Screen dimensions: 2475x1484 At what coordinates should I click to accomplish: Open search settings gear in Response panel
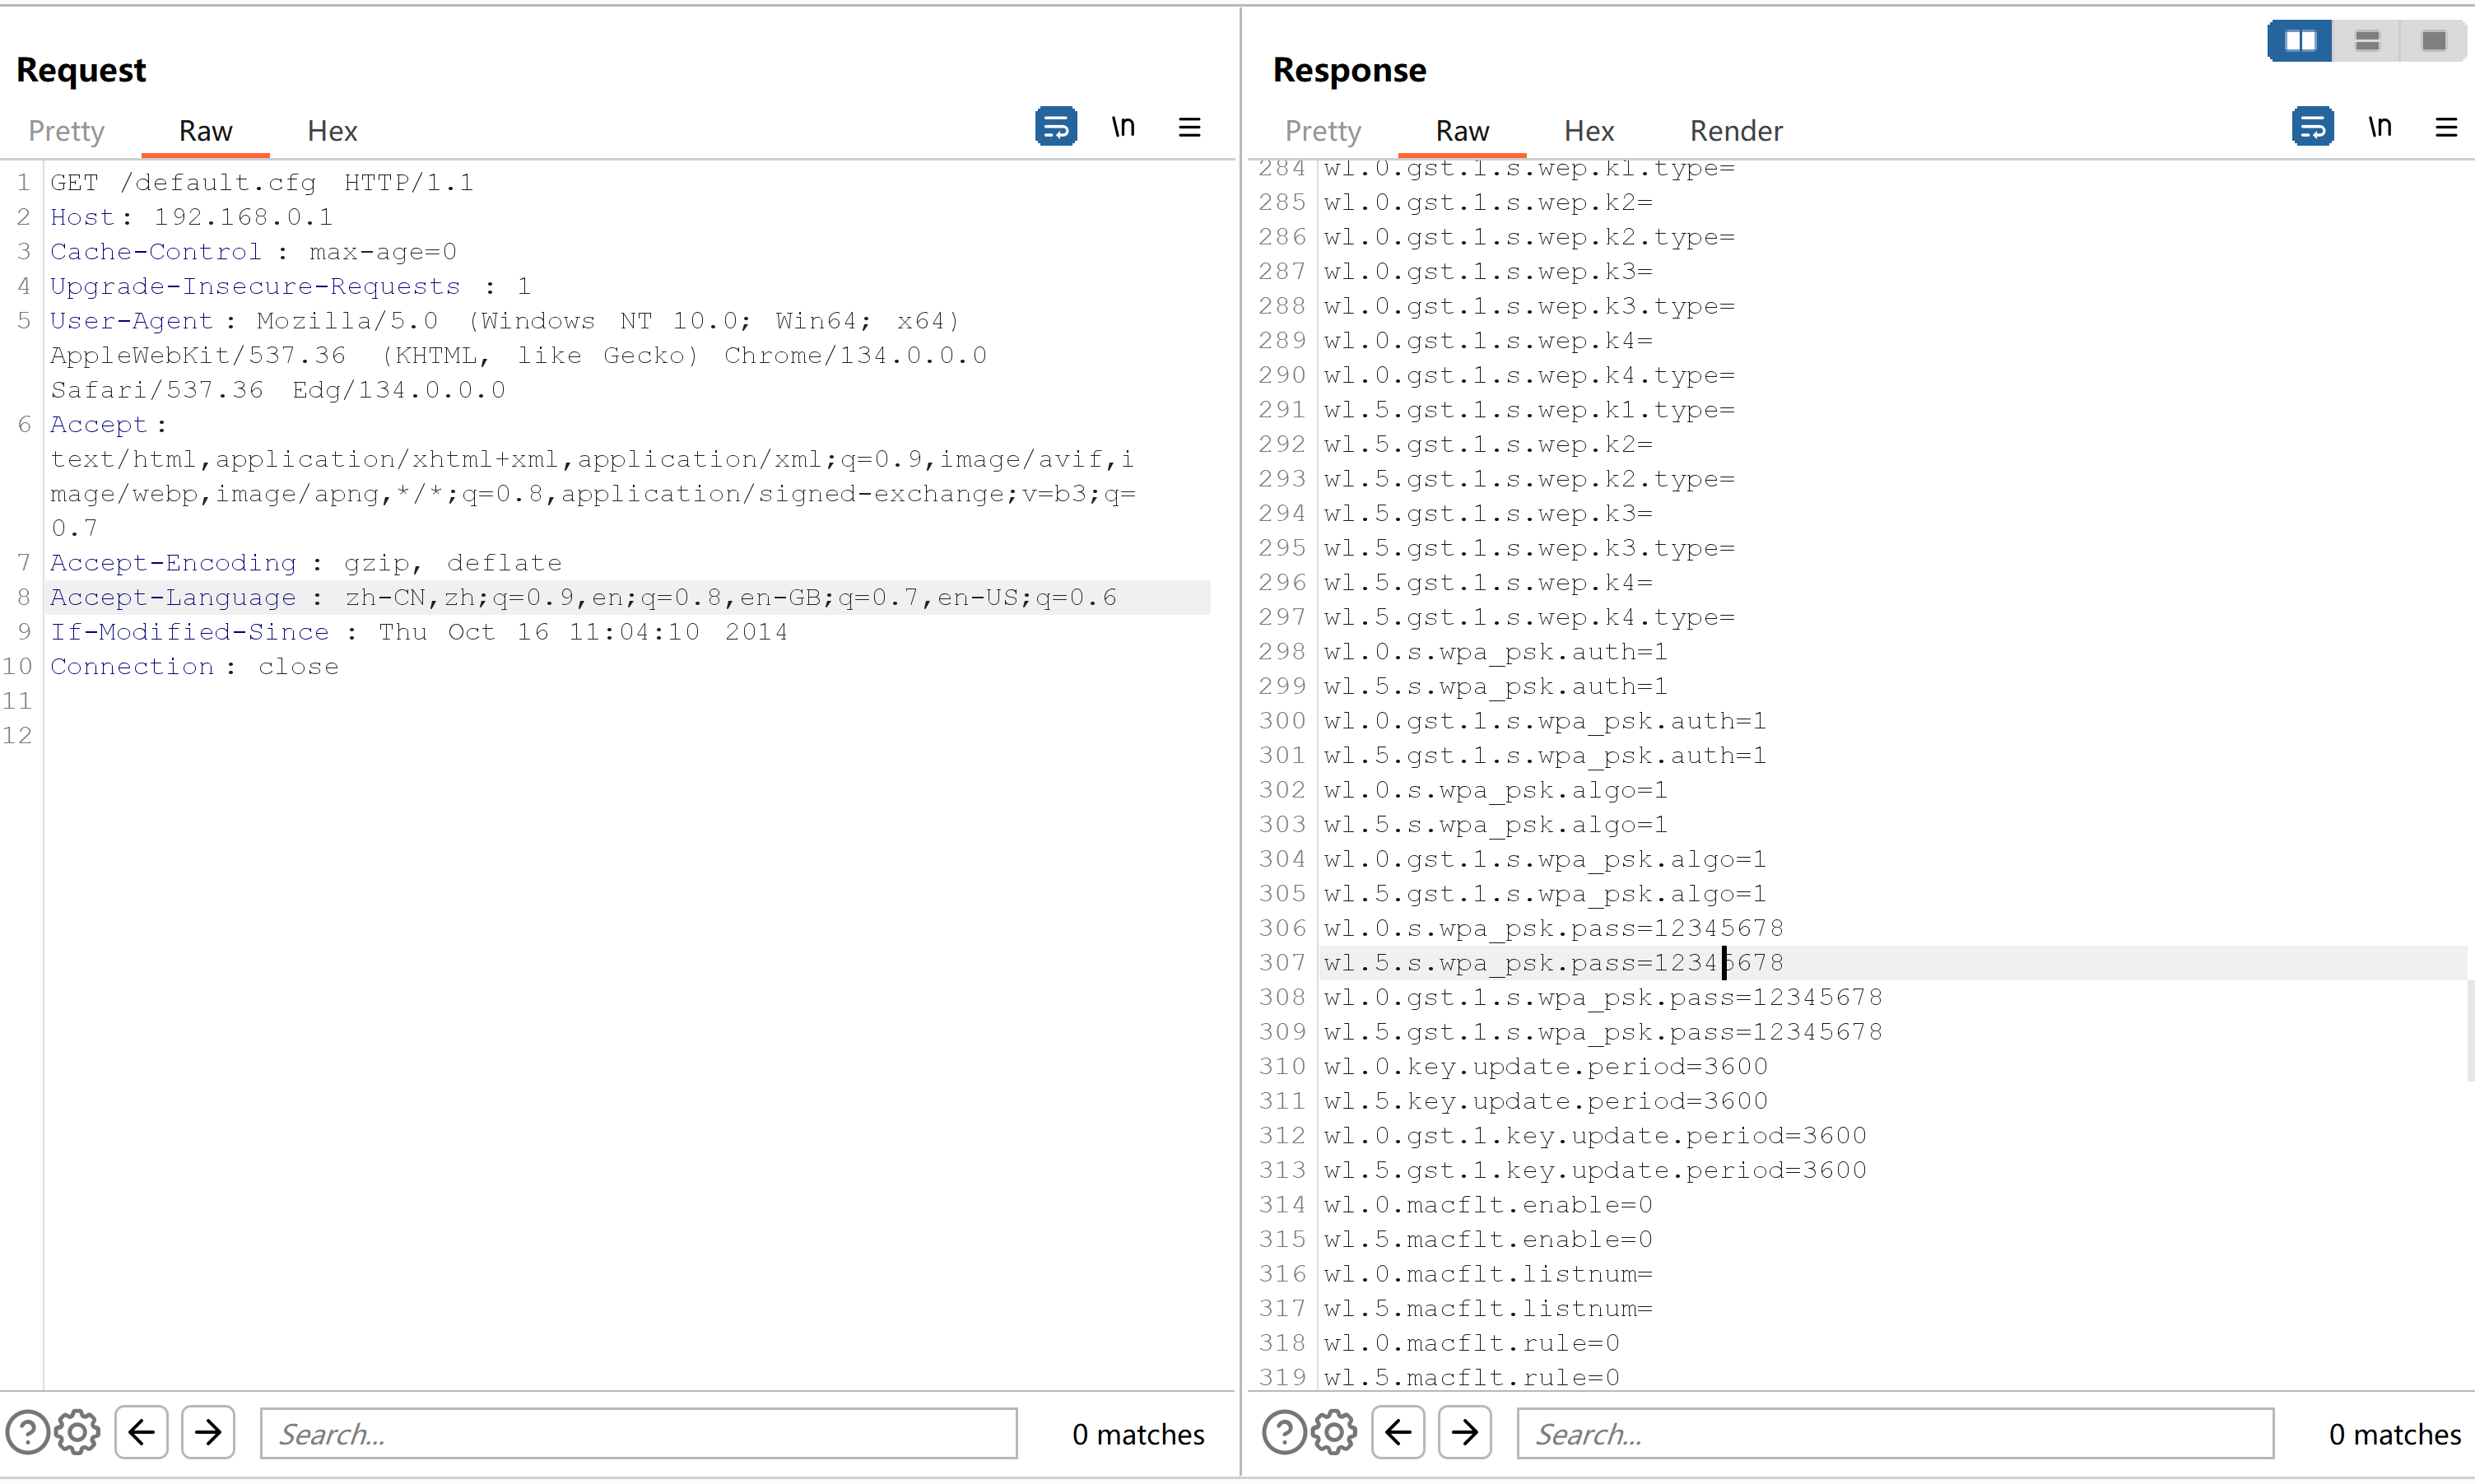click(1334, 1432)
